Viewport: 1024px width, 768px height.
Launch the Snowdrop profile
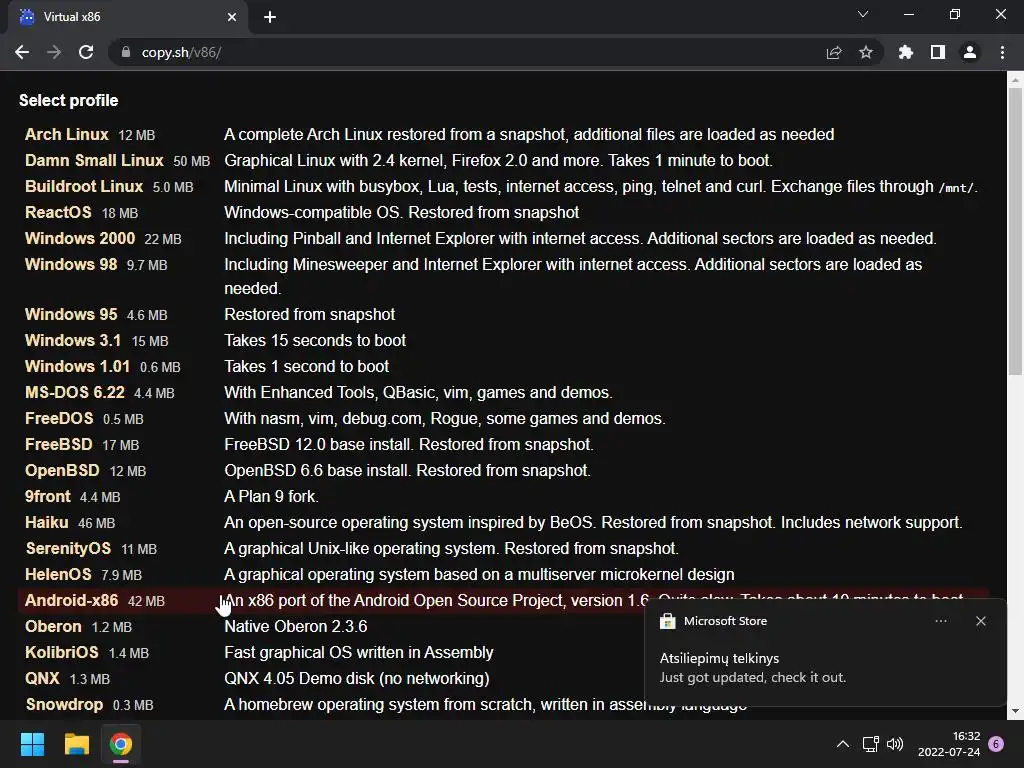tap(64, 705)
